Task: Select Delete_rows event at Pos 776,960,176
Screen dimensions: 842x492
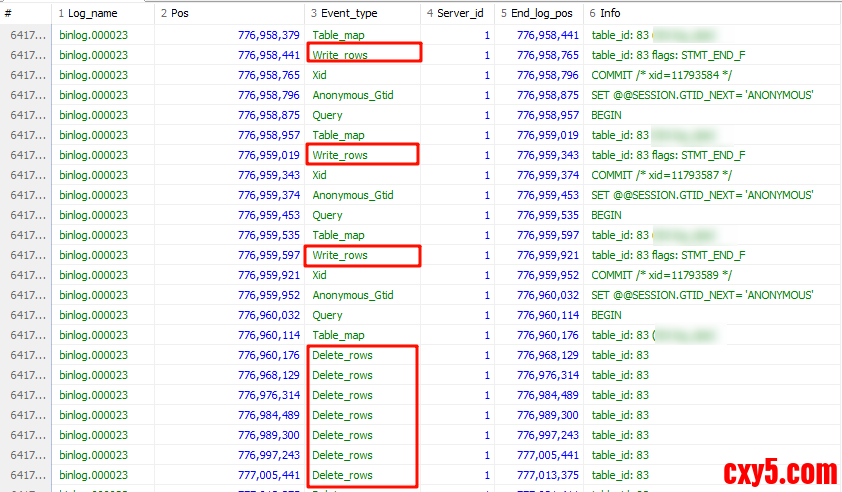Action: click(x=342, y=355)
